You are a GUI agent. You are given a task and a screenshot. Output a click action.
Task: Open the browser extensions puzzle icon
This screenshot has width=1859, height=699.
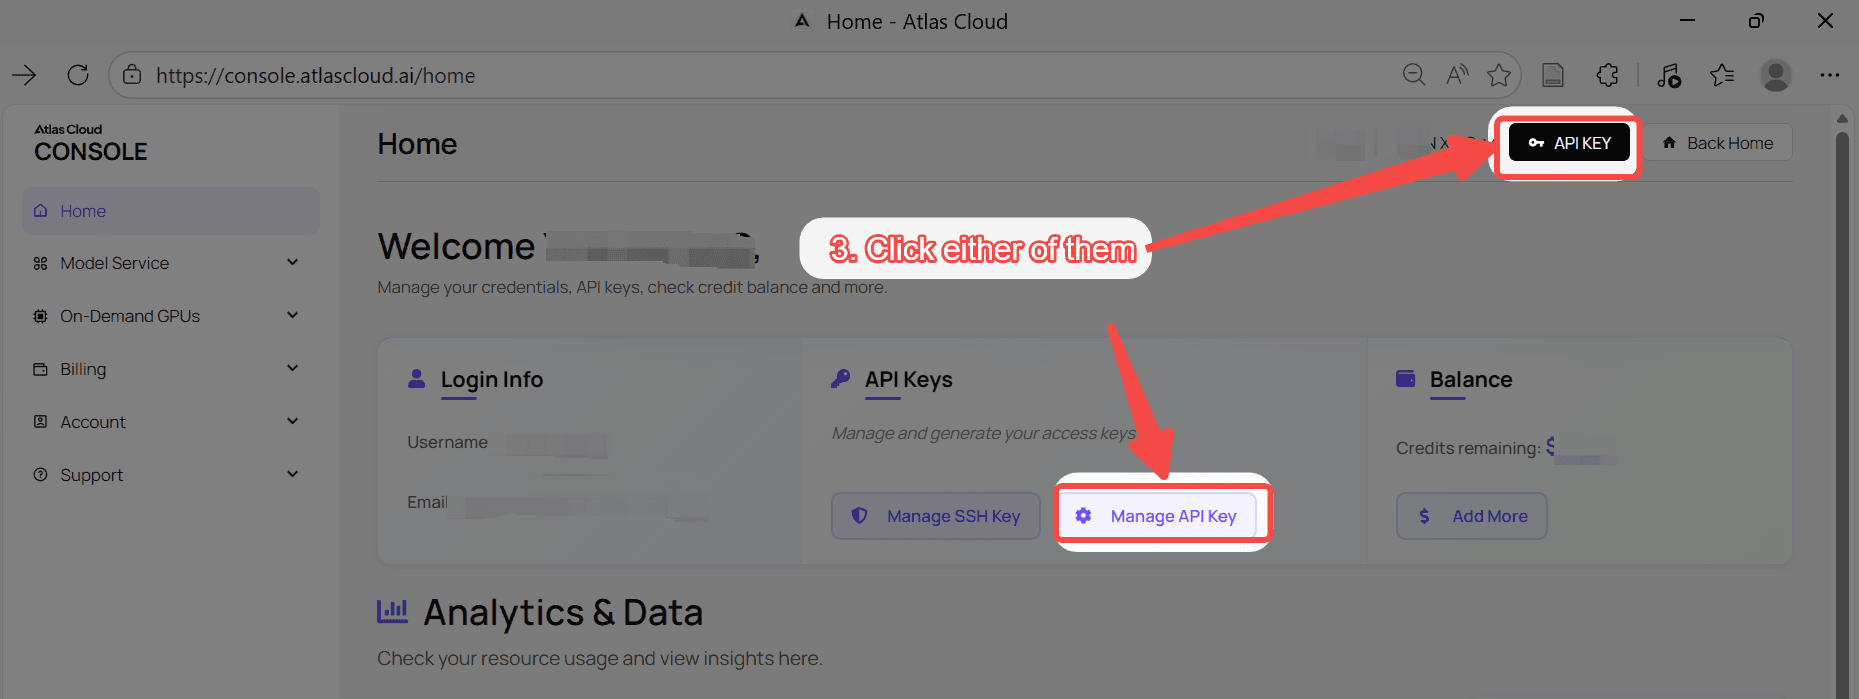pyautogui.click(x=1607, y=75)
